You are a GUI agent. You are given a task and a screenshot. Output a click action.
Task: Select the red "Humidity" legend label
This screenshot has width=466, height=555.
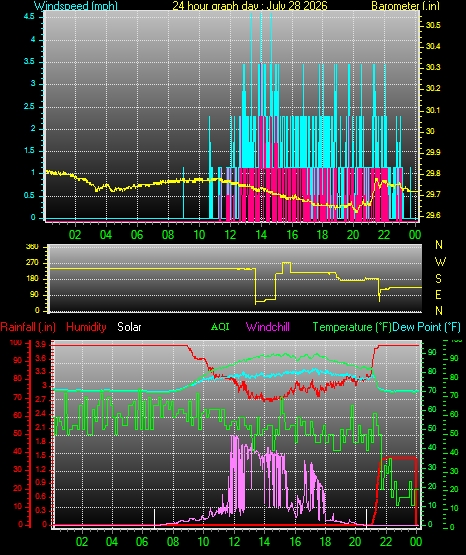click(86, 327)
